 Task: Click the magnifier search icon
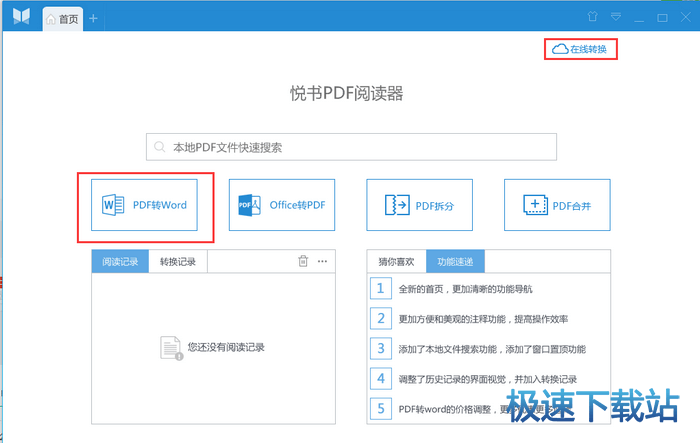tap(159, 147)
